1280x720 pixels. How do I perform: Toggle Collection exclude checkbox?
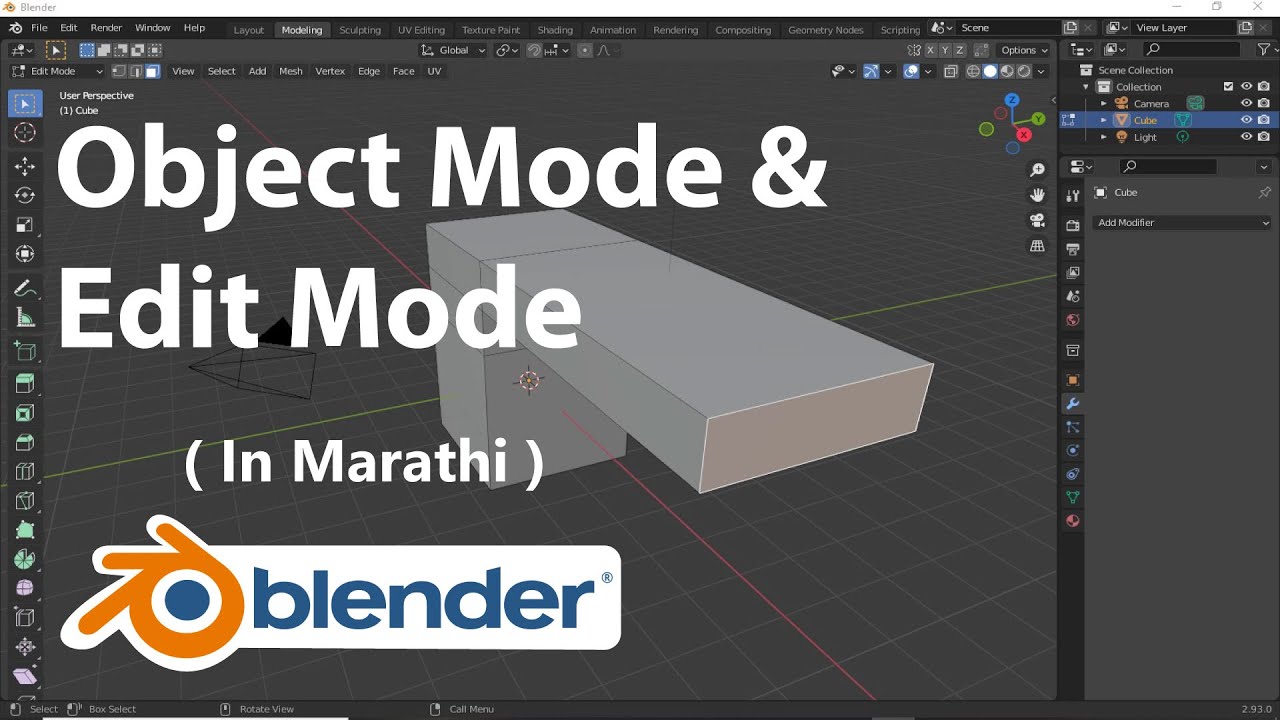point(1228,87)
